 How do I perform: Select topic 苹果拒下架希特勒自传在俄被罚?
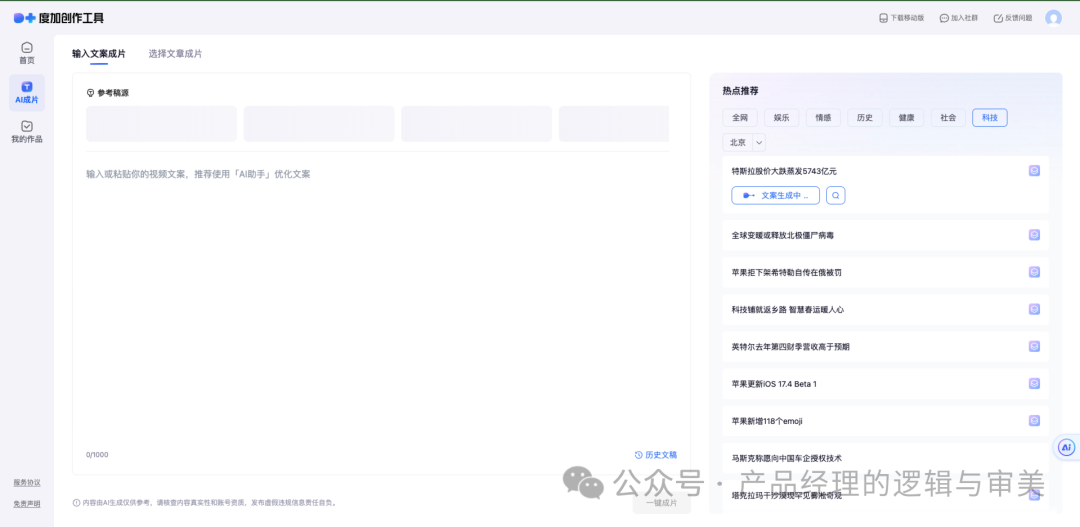787,273
